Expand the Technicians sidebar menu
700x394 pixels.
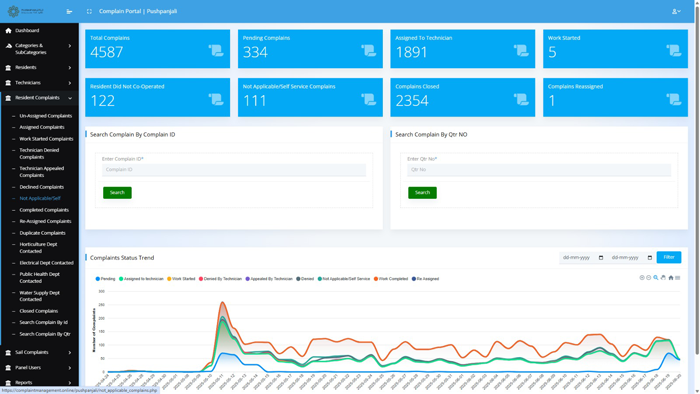pos(39,83)
